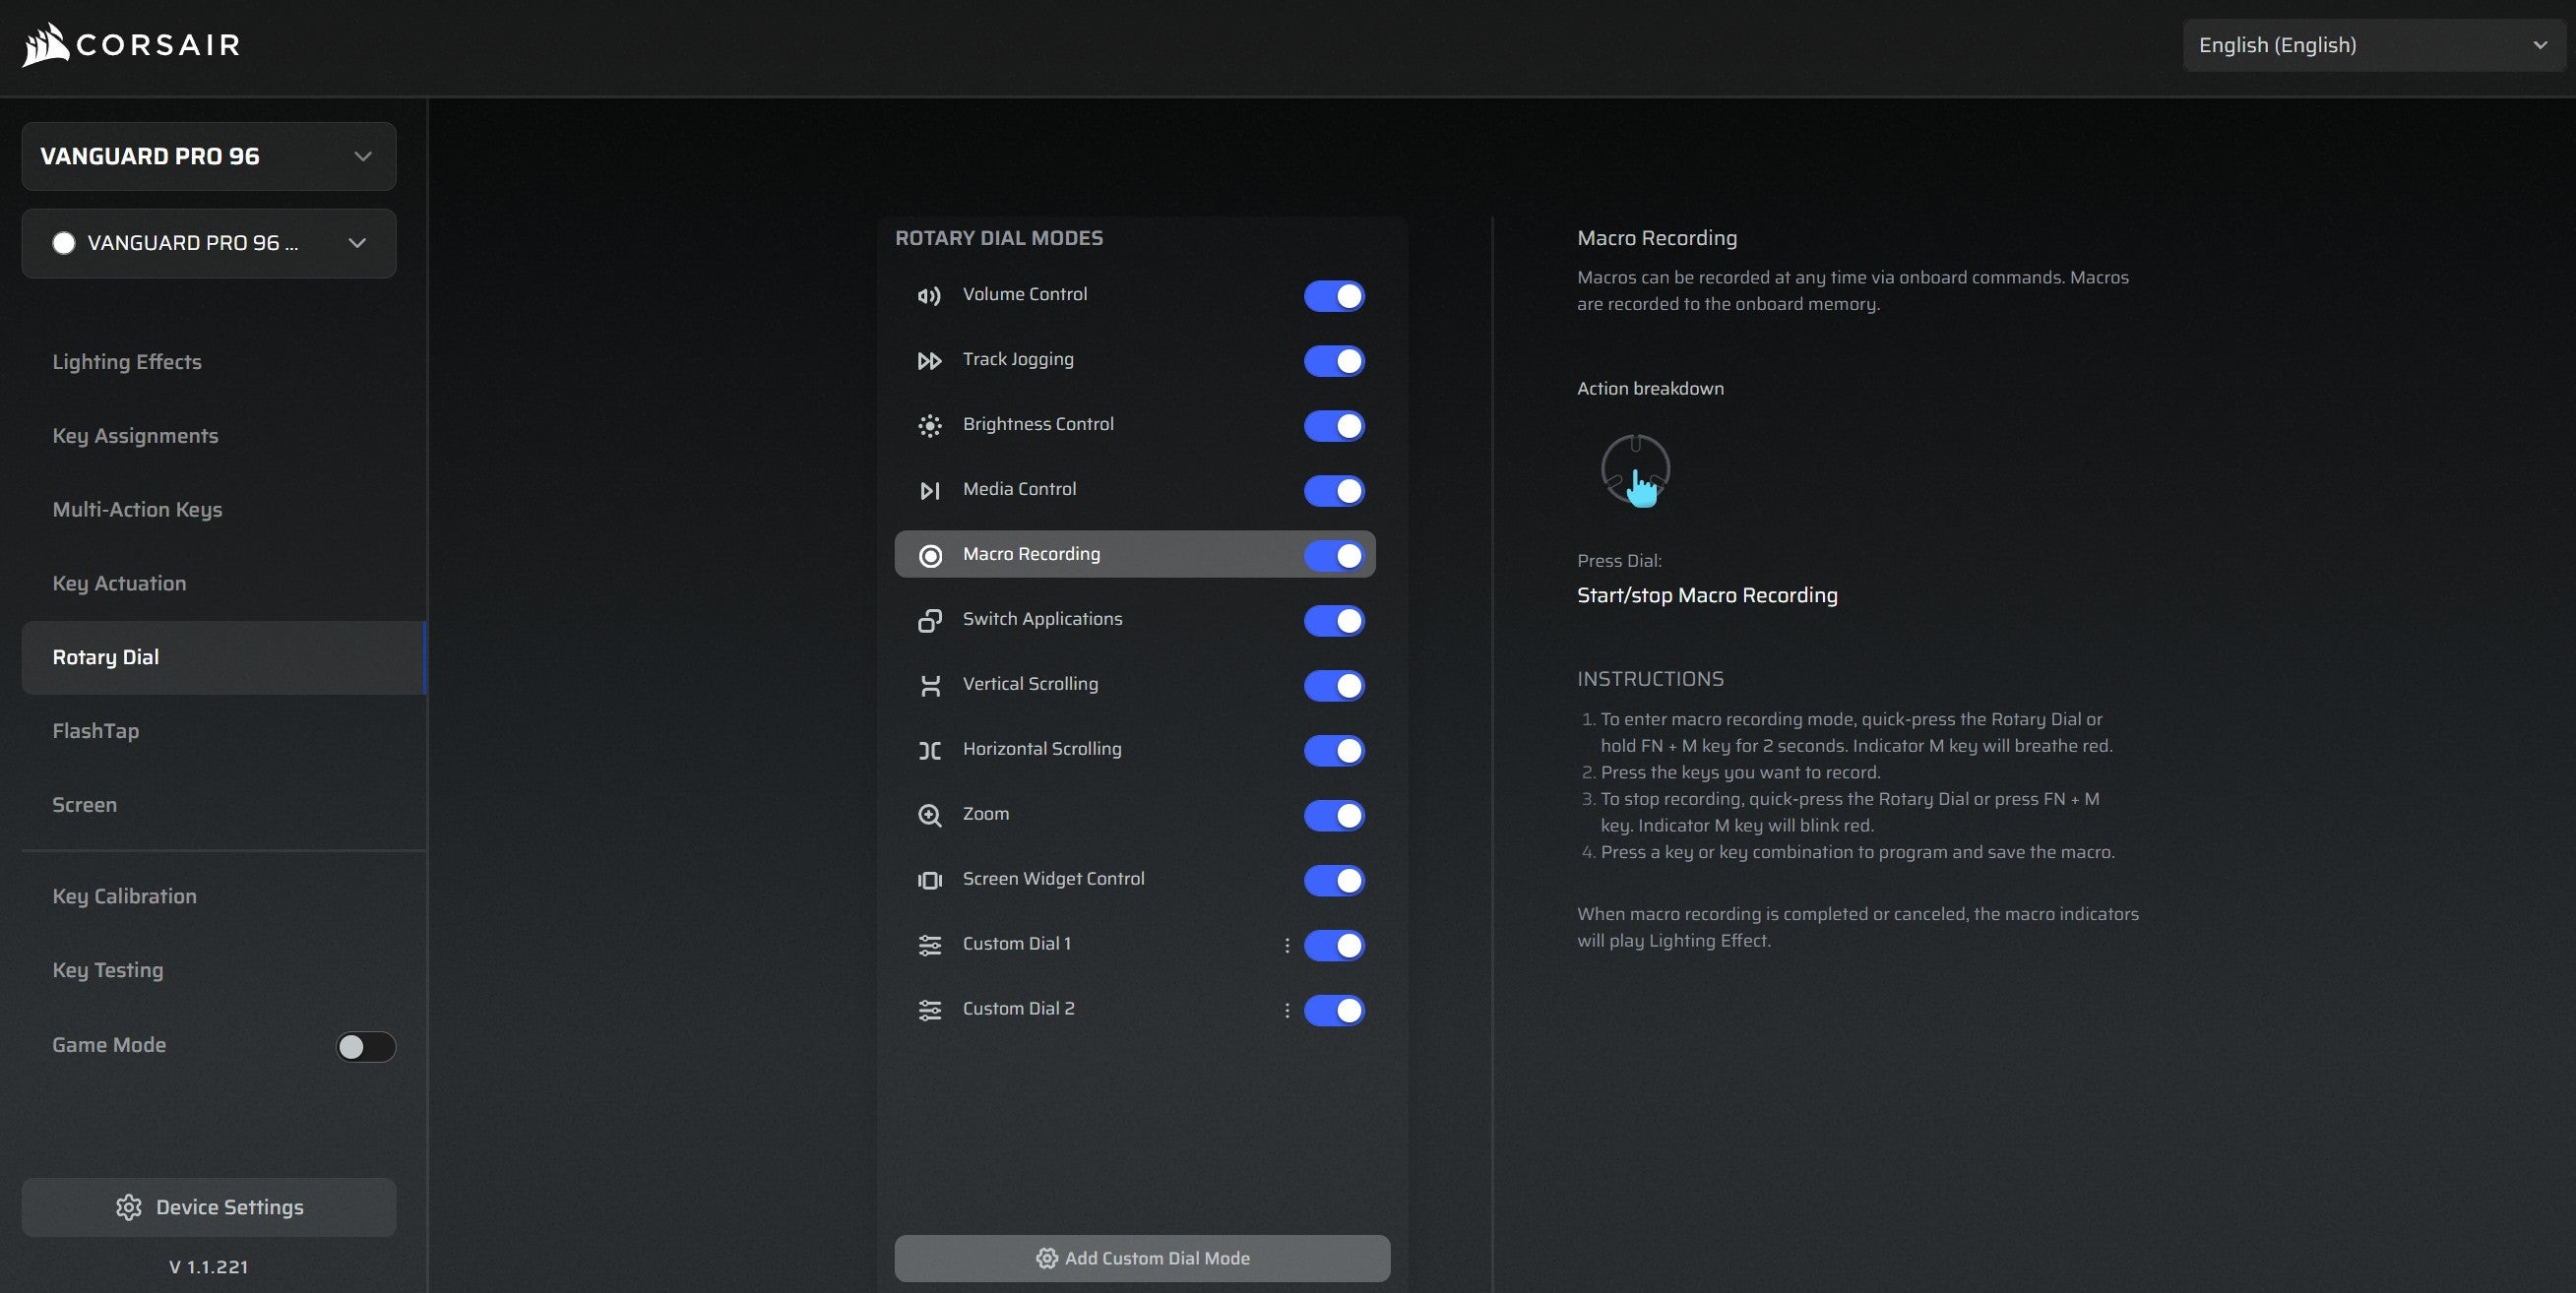
Task: Click the dial press illustration icon
Action: pos(1635,470)
